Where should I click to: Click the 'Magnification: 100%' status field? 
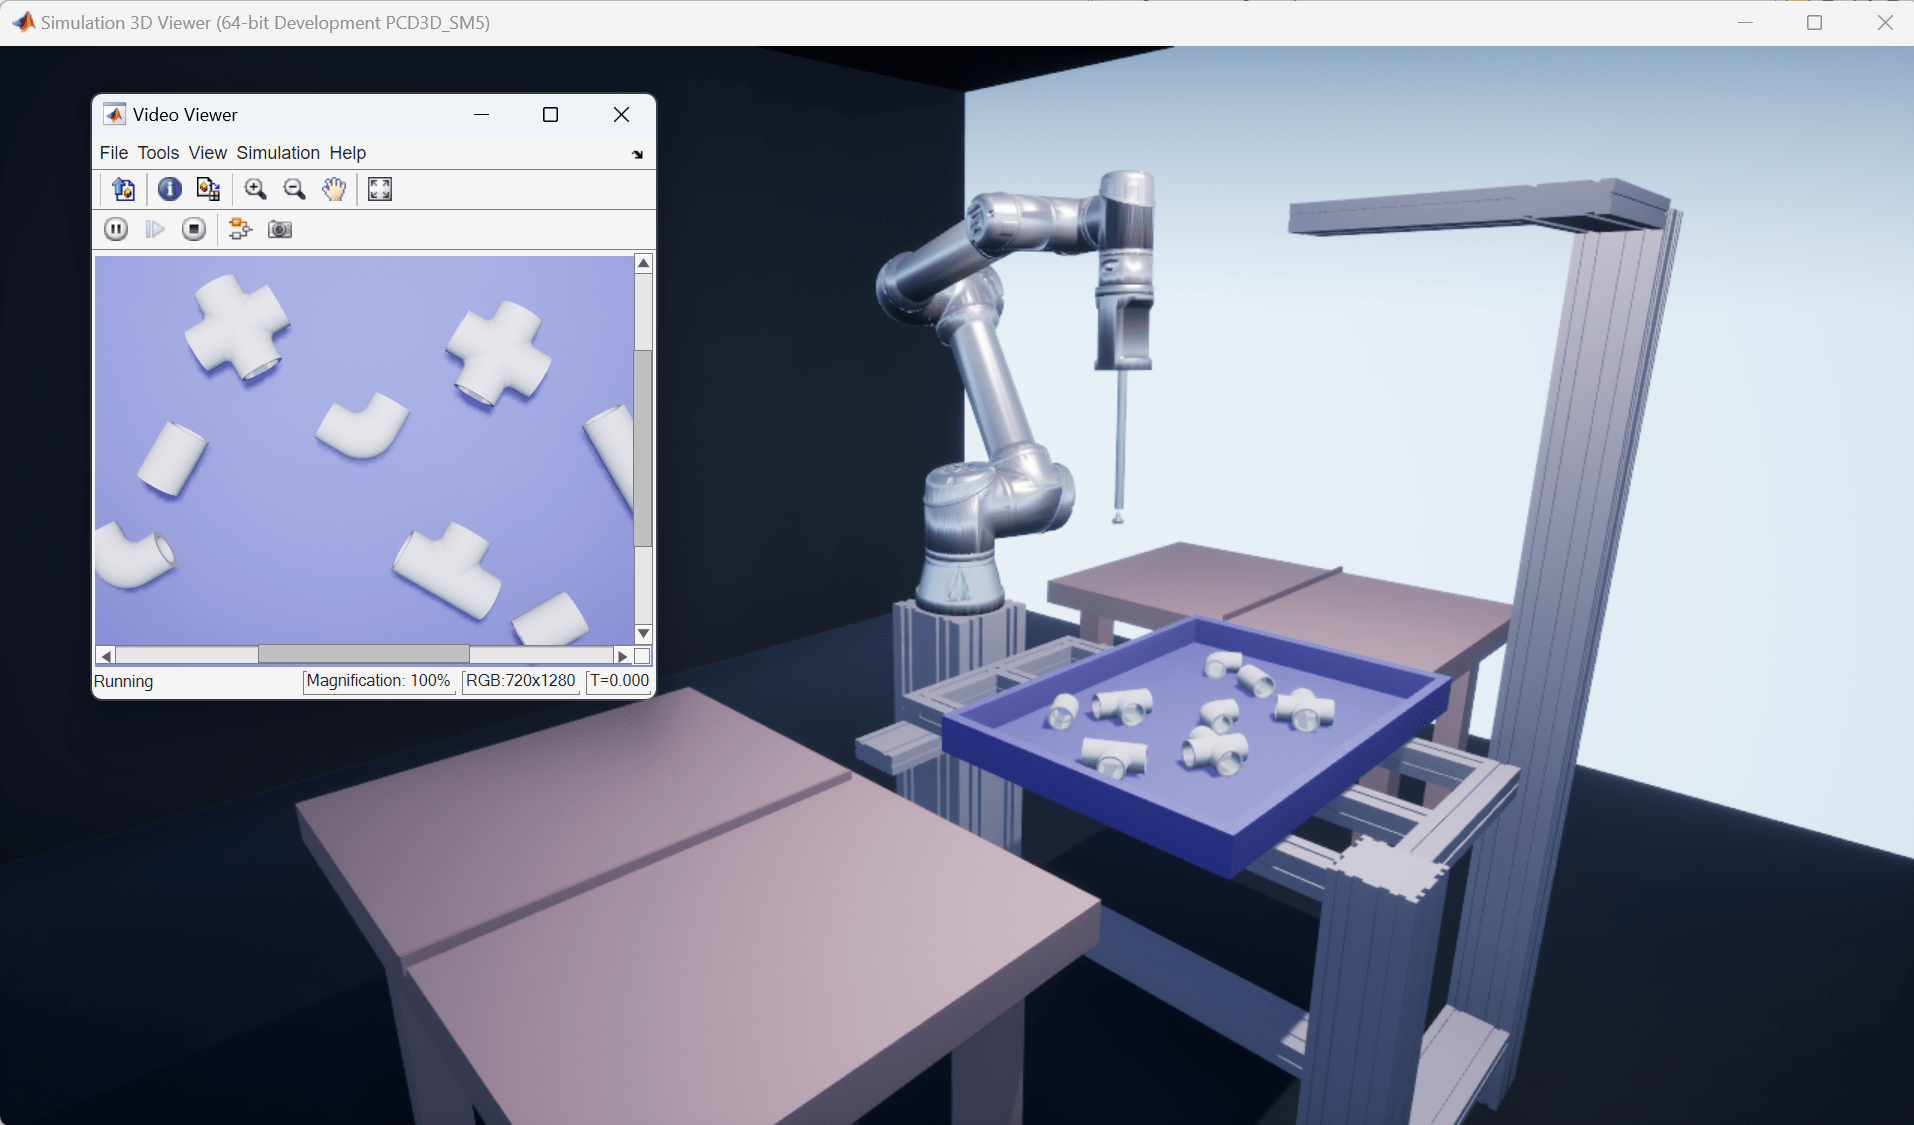pos(379,681)
